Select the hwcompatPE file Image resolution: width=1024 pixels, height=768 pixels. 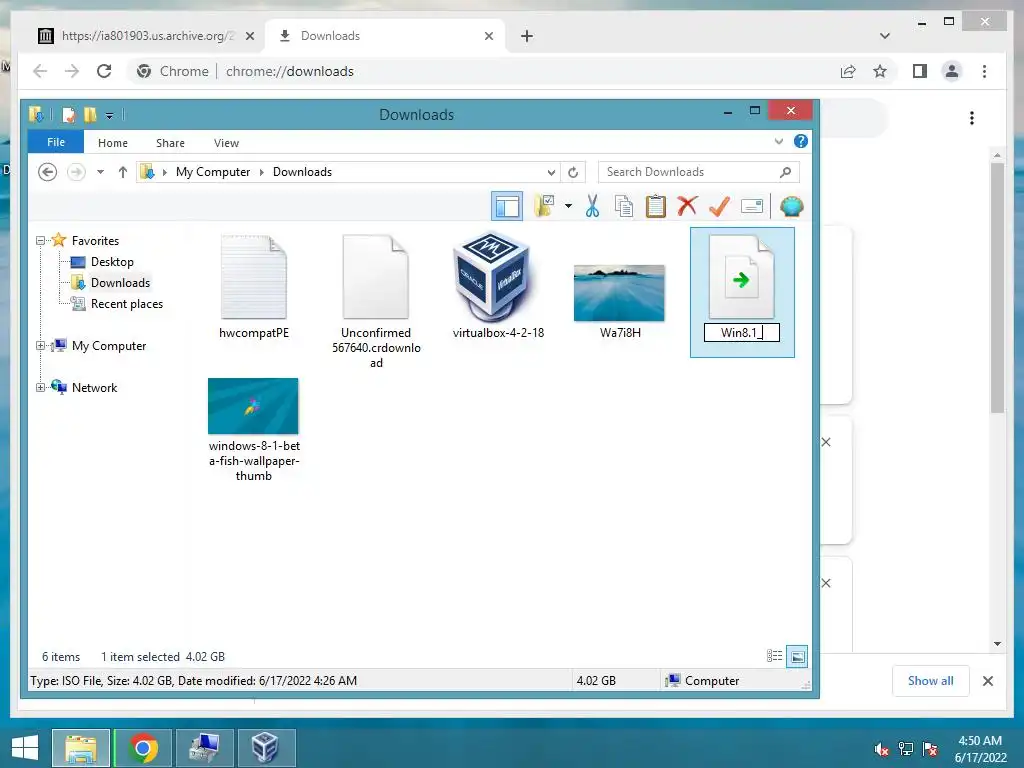tap(254, 287)
